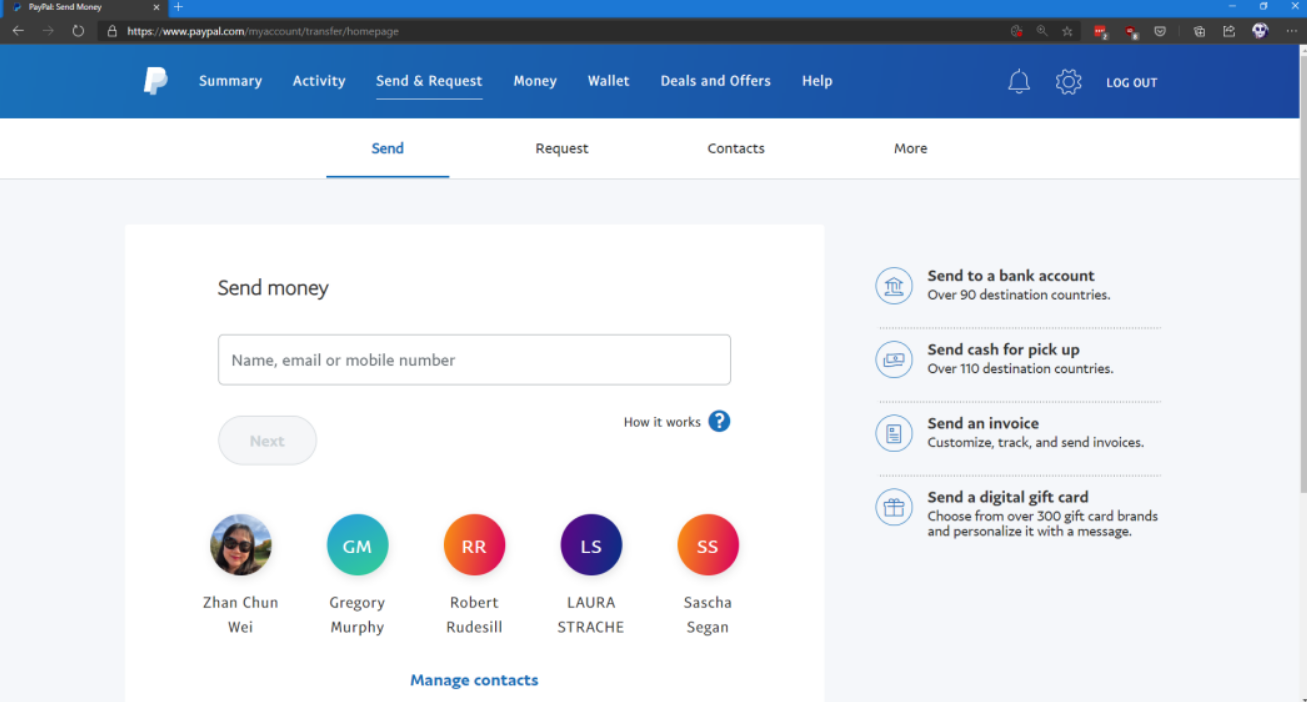Click Send to a bank account heading

[1011, 276]
